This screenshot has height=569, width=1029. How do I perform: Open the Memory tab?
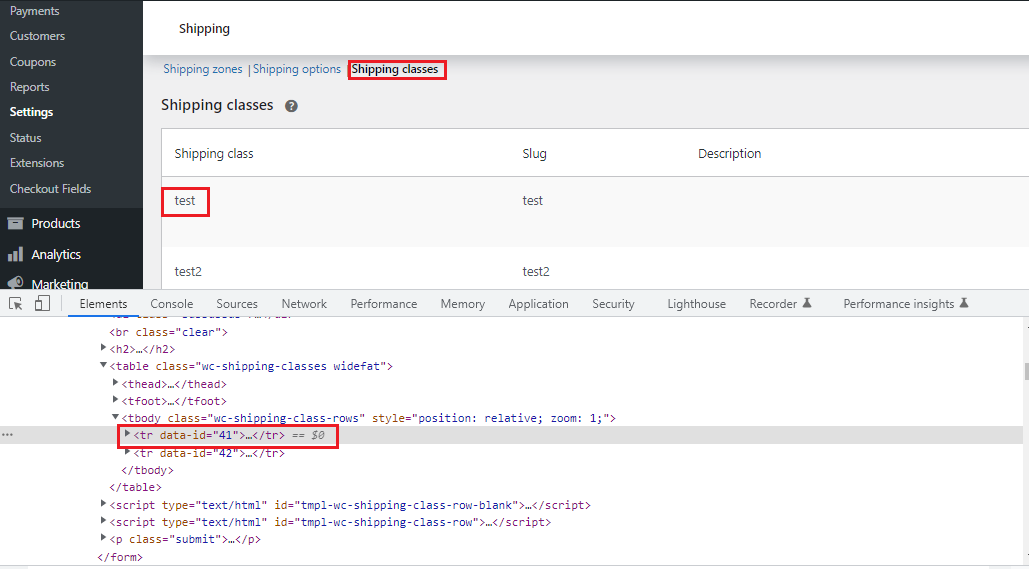point(463,304)
